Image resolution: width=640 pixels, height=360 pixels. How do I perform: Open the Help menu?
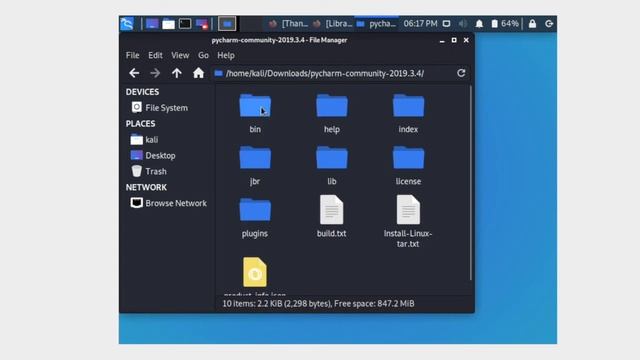pyautogui.click(x=226, y=55)
